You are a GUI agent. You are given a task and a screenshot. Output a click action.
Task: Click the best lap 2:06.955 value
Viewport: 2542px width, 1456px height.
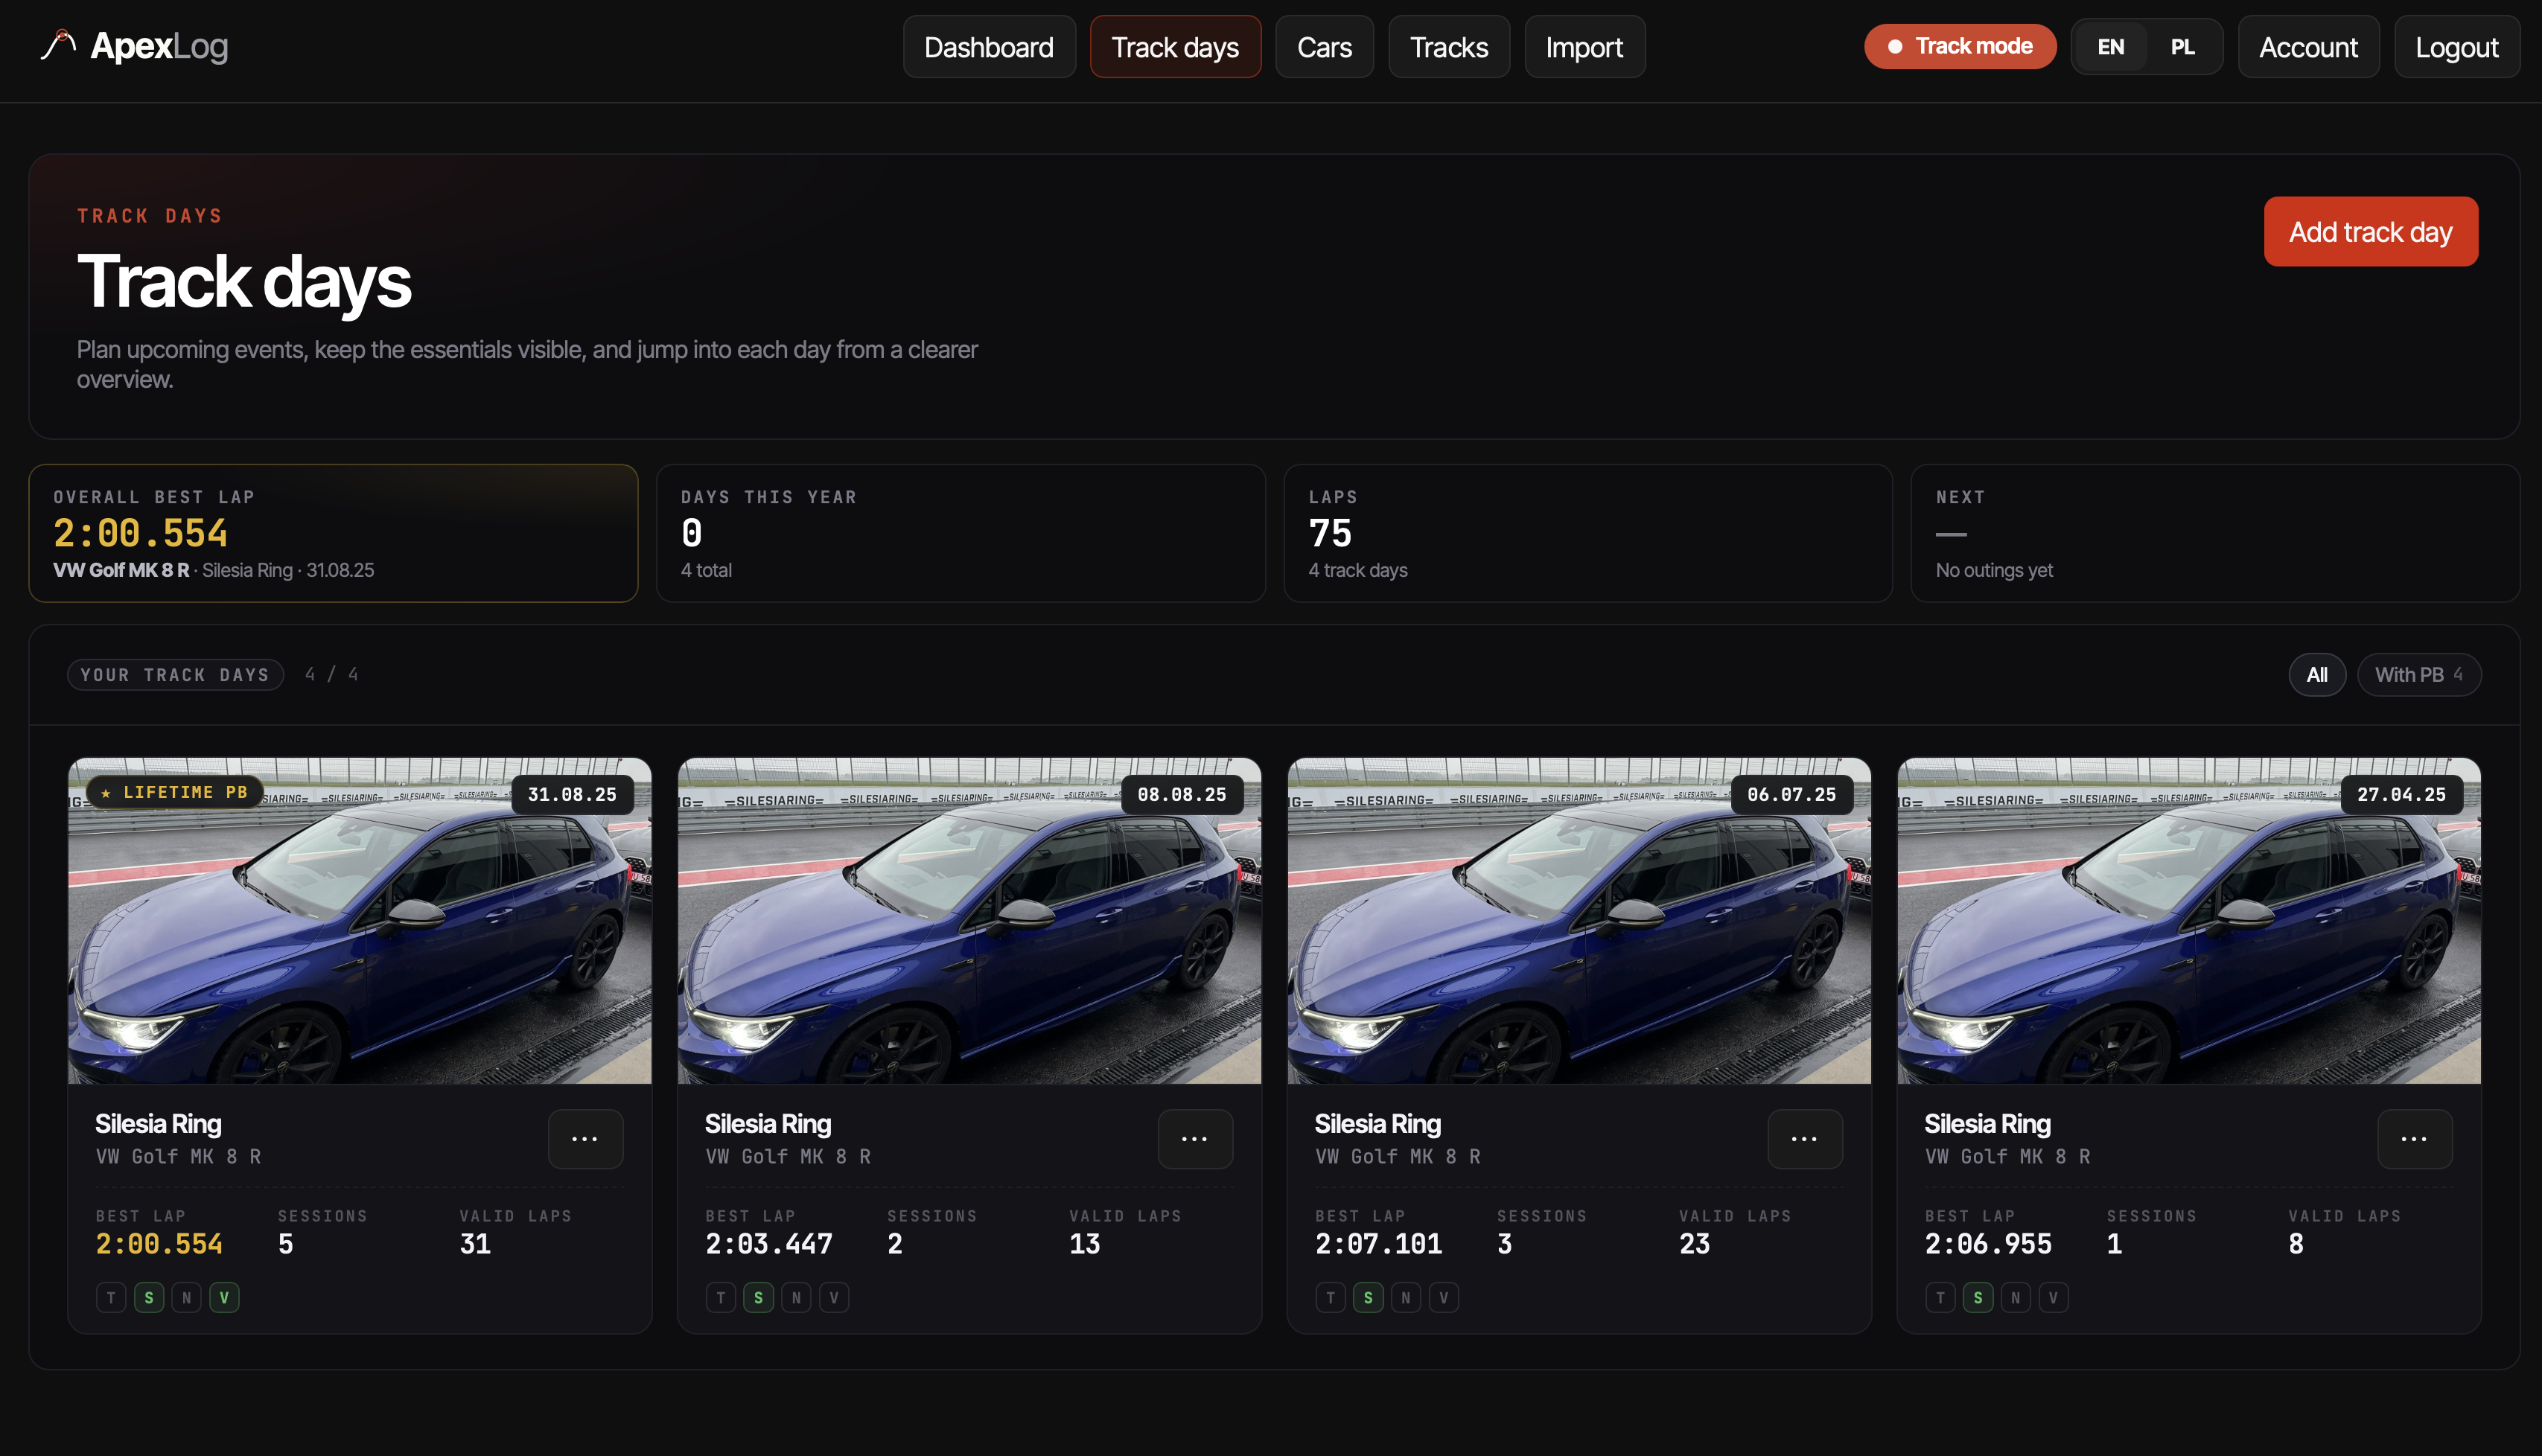tap(1988, 1244)
